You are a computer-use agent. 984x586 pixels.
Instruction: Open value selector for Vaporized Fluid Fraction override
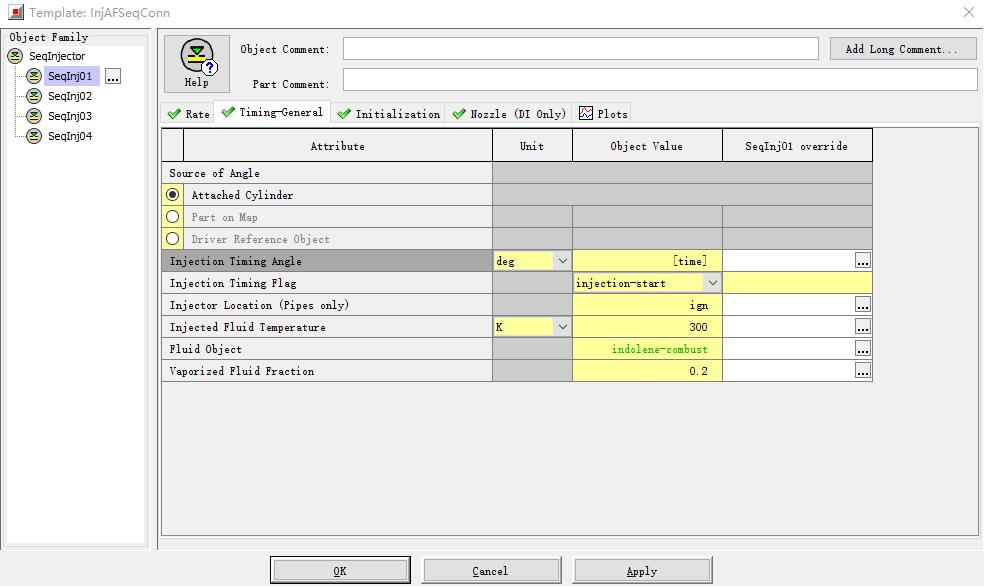(863, 371)
